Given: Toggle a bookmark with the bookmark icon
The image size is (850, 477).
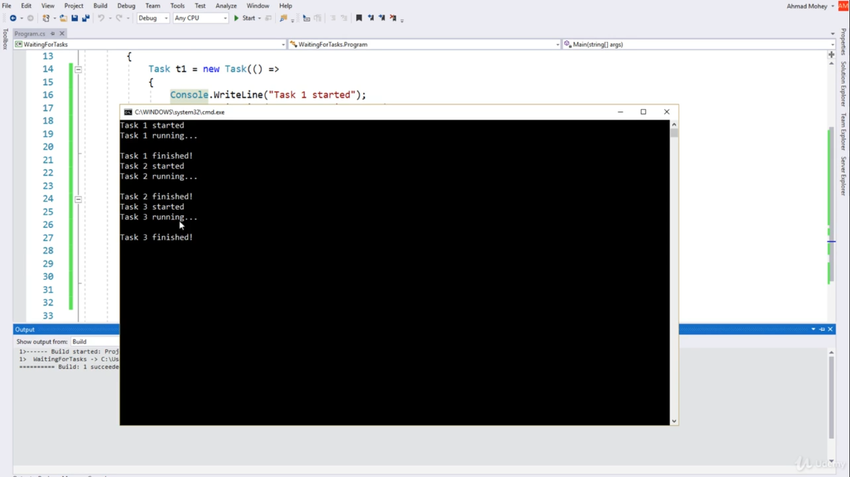Looking at the screenshot, I should click(x=359, y=18).
